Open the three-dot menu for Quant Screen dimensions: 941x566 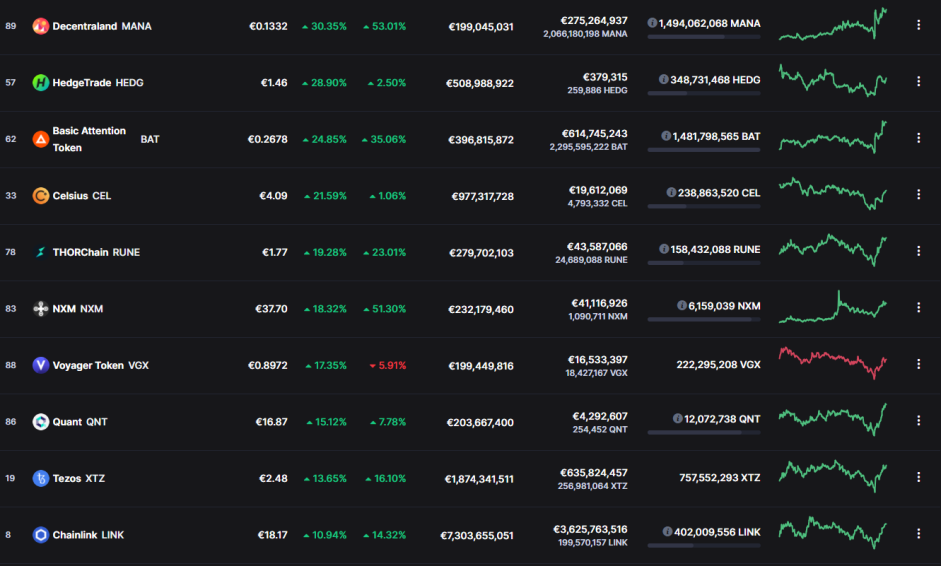tap(918, 421)
